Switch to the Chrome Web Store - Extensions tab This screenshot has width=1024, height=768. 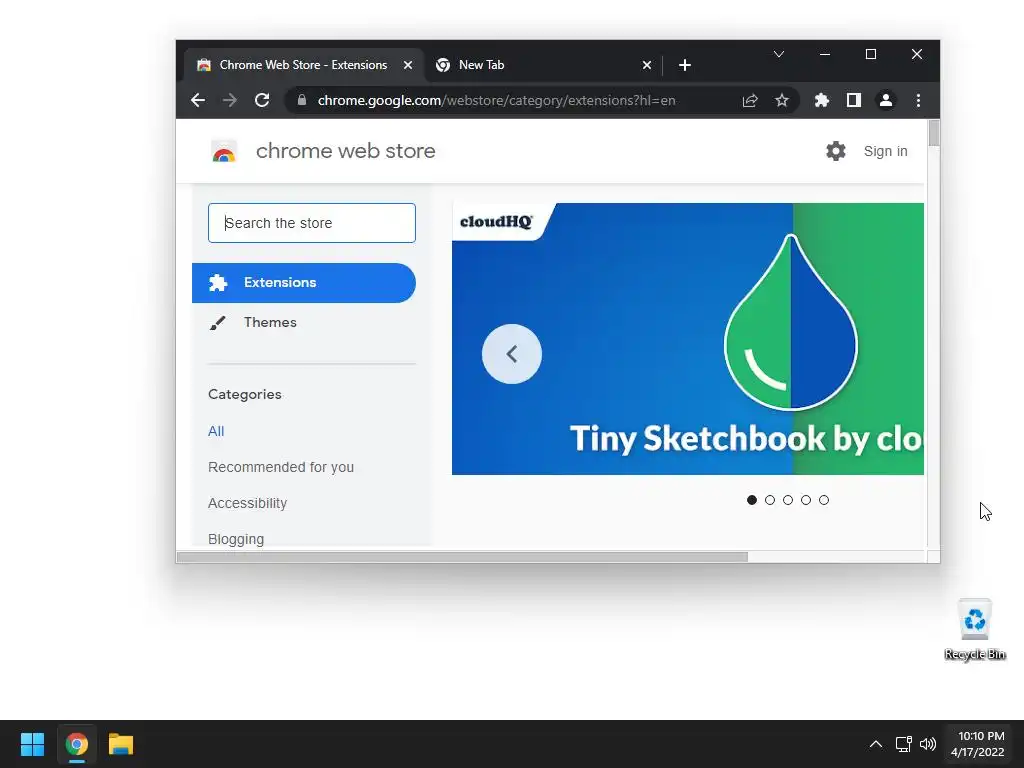(303, 65)
